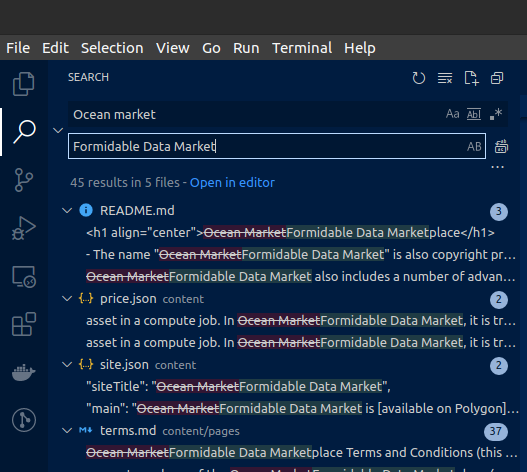Open the Go menu

point(211,48)
